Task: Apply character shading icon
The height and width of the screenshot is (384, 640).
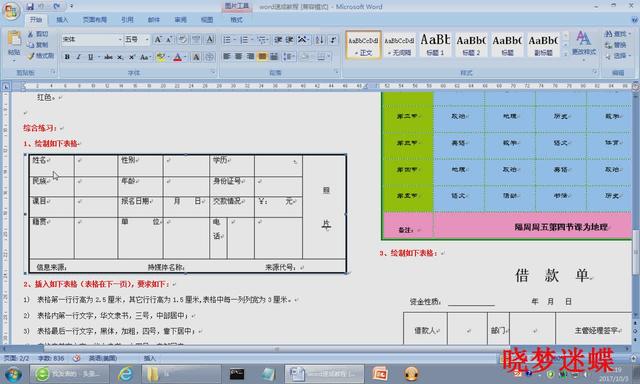Action: [x=196, y=57]
